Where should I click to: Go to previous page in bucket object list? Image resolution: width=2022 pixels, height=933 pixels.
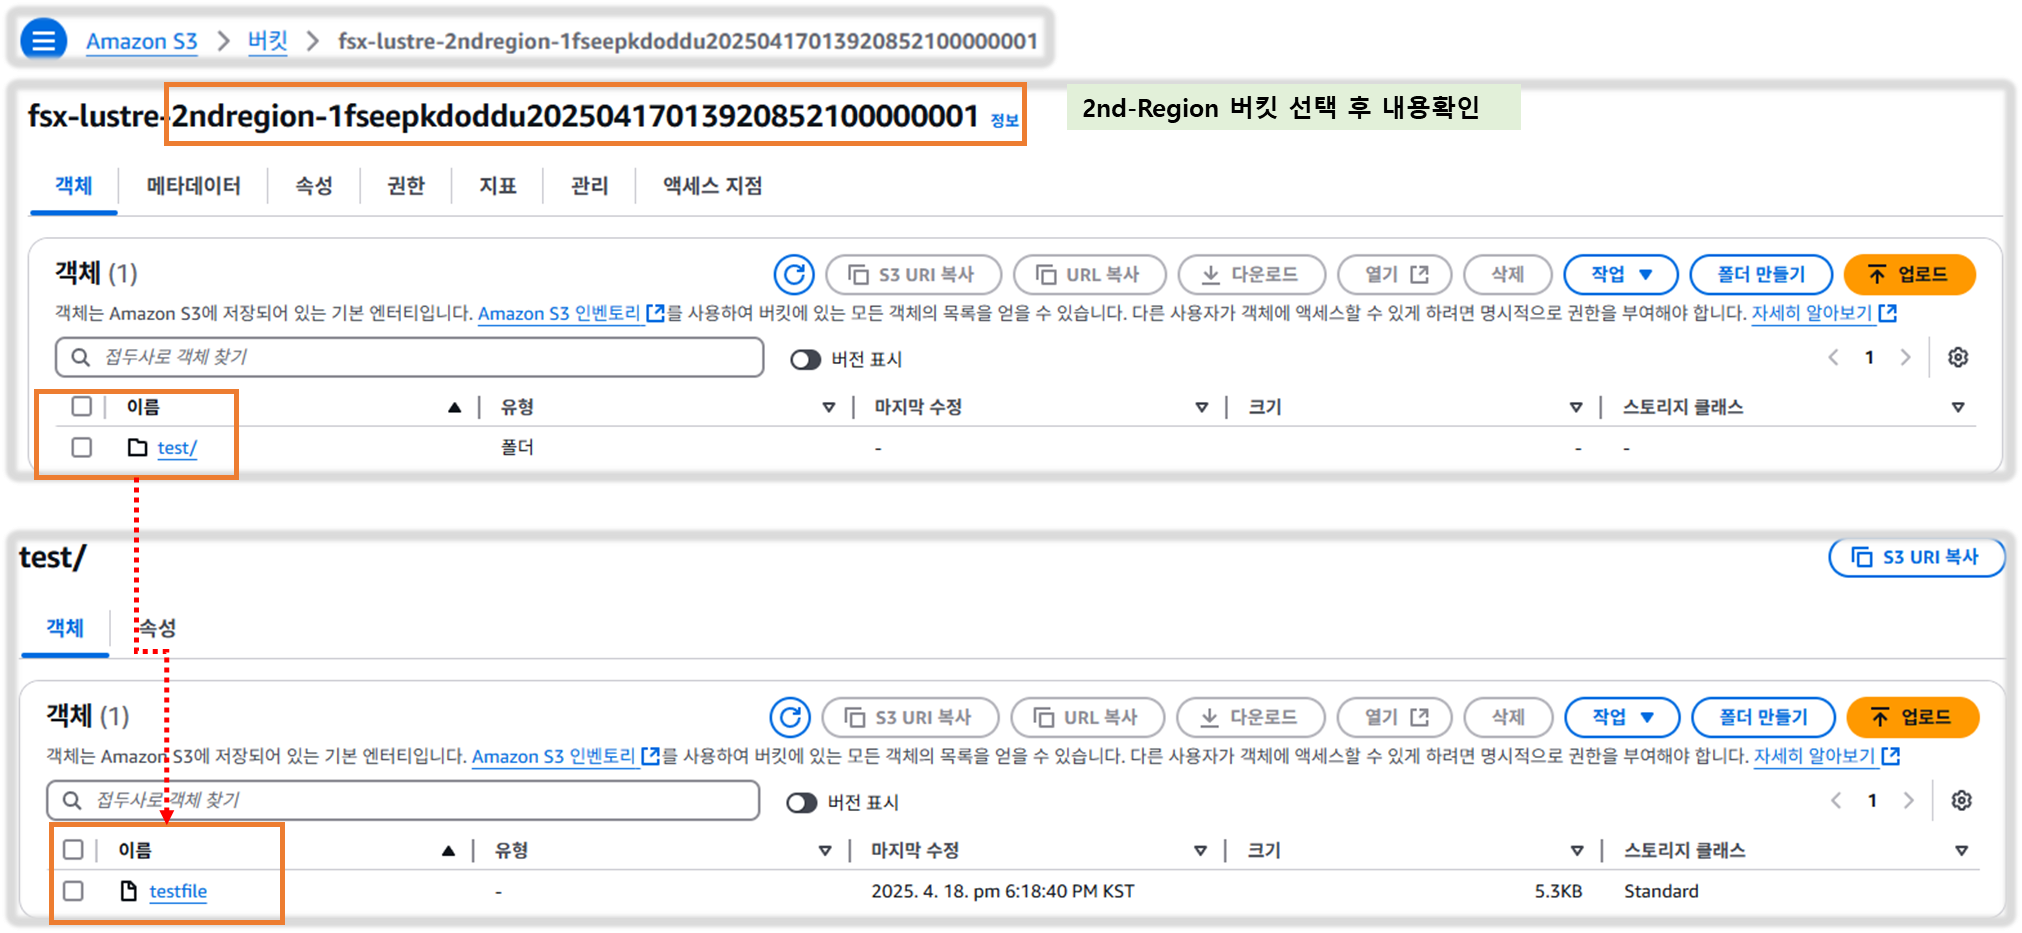pos(1834,357)
